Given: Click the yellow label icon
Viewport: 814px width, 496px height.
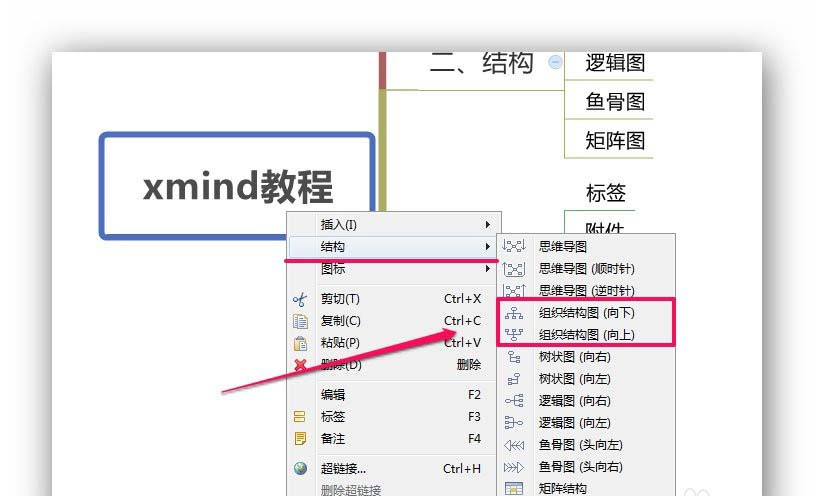Looking at the screenshot, I should 300,417.
